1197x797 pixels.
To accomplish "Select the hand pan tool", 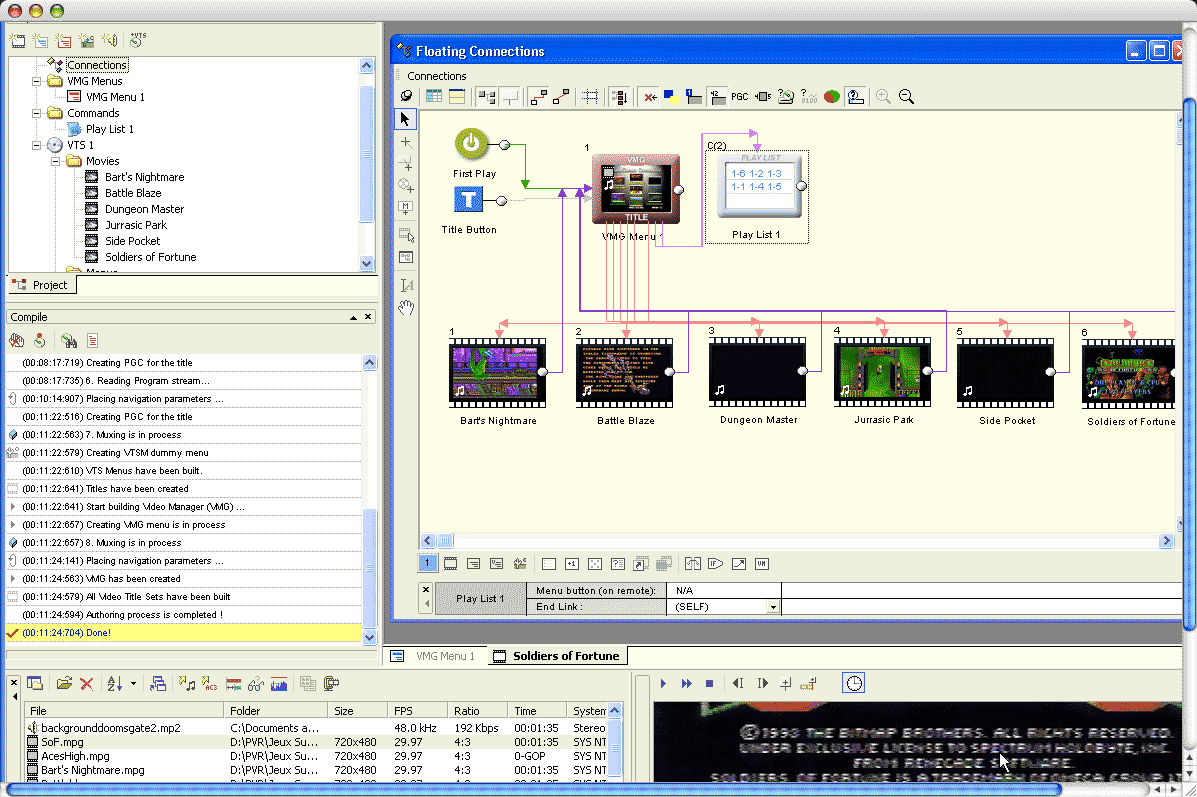I will [x=406, y=308].
